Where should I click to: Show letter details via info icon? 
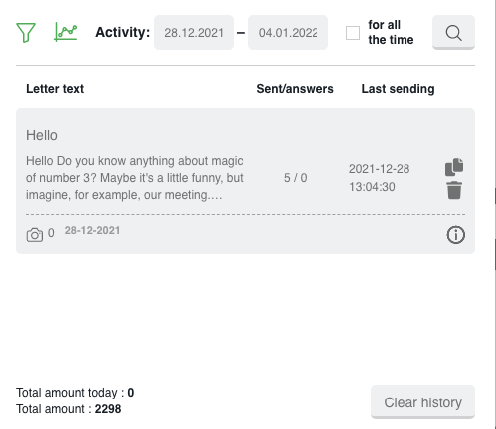click(455, 235)
